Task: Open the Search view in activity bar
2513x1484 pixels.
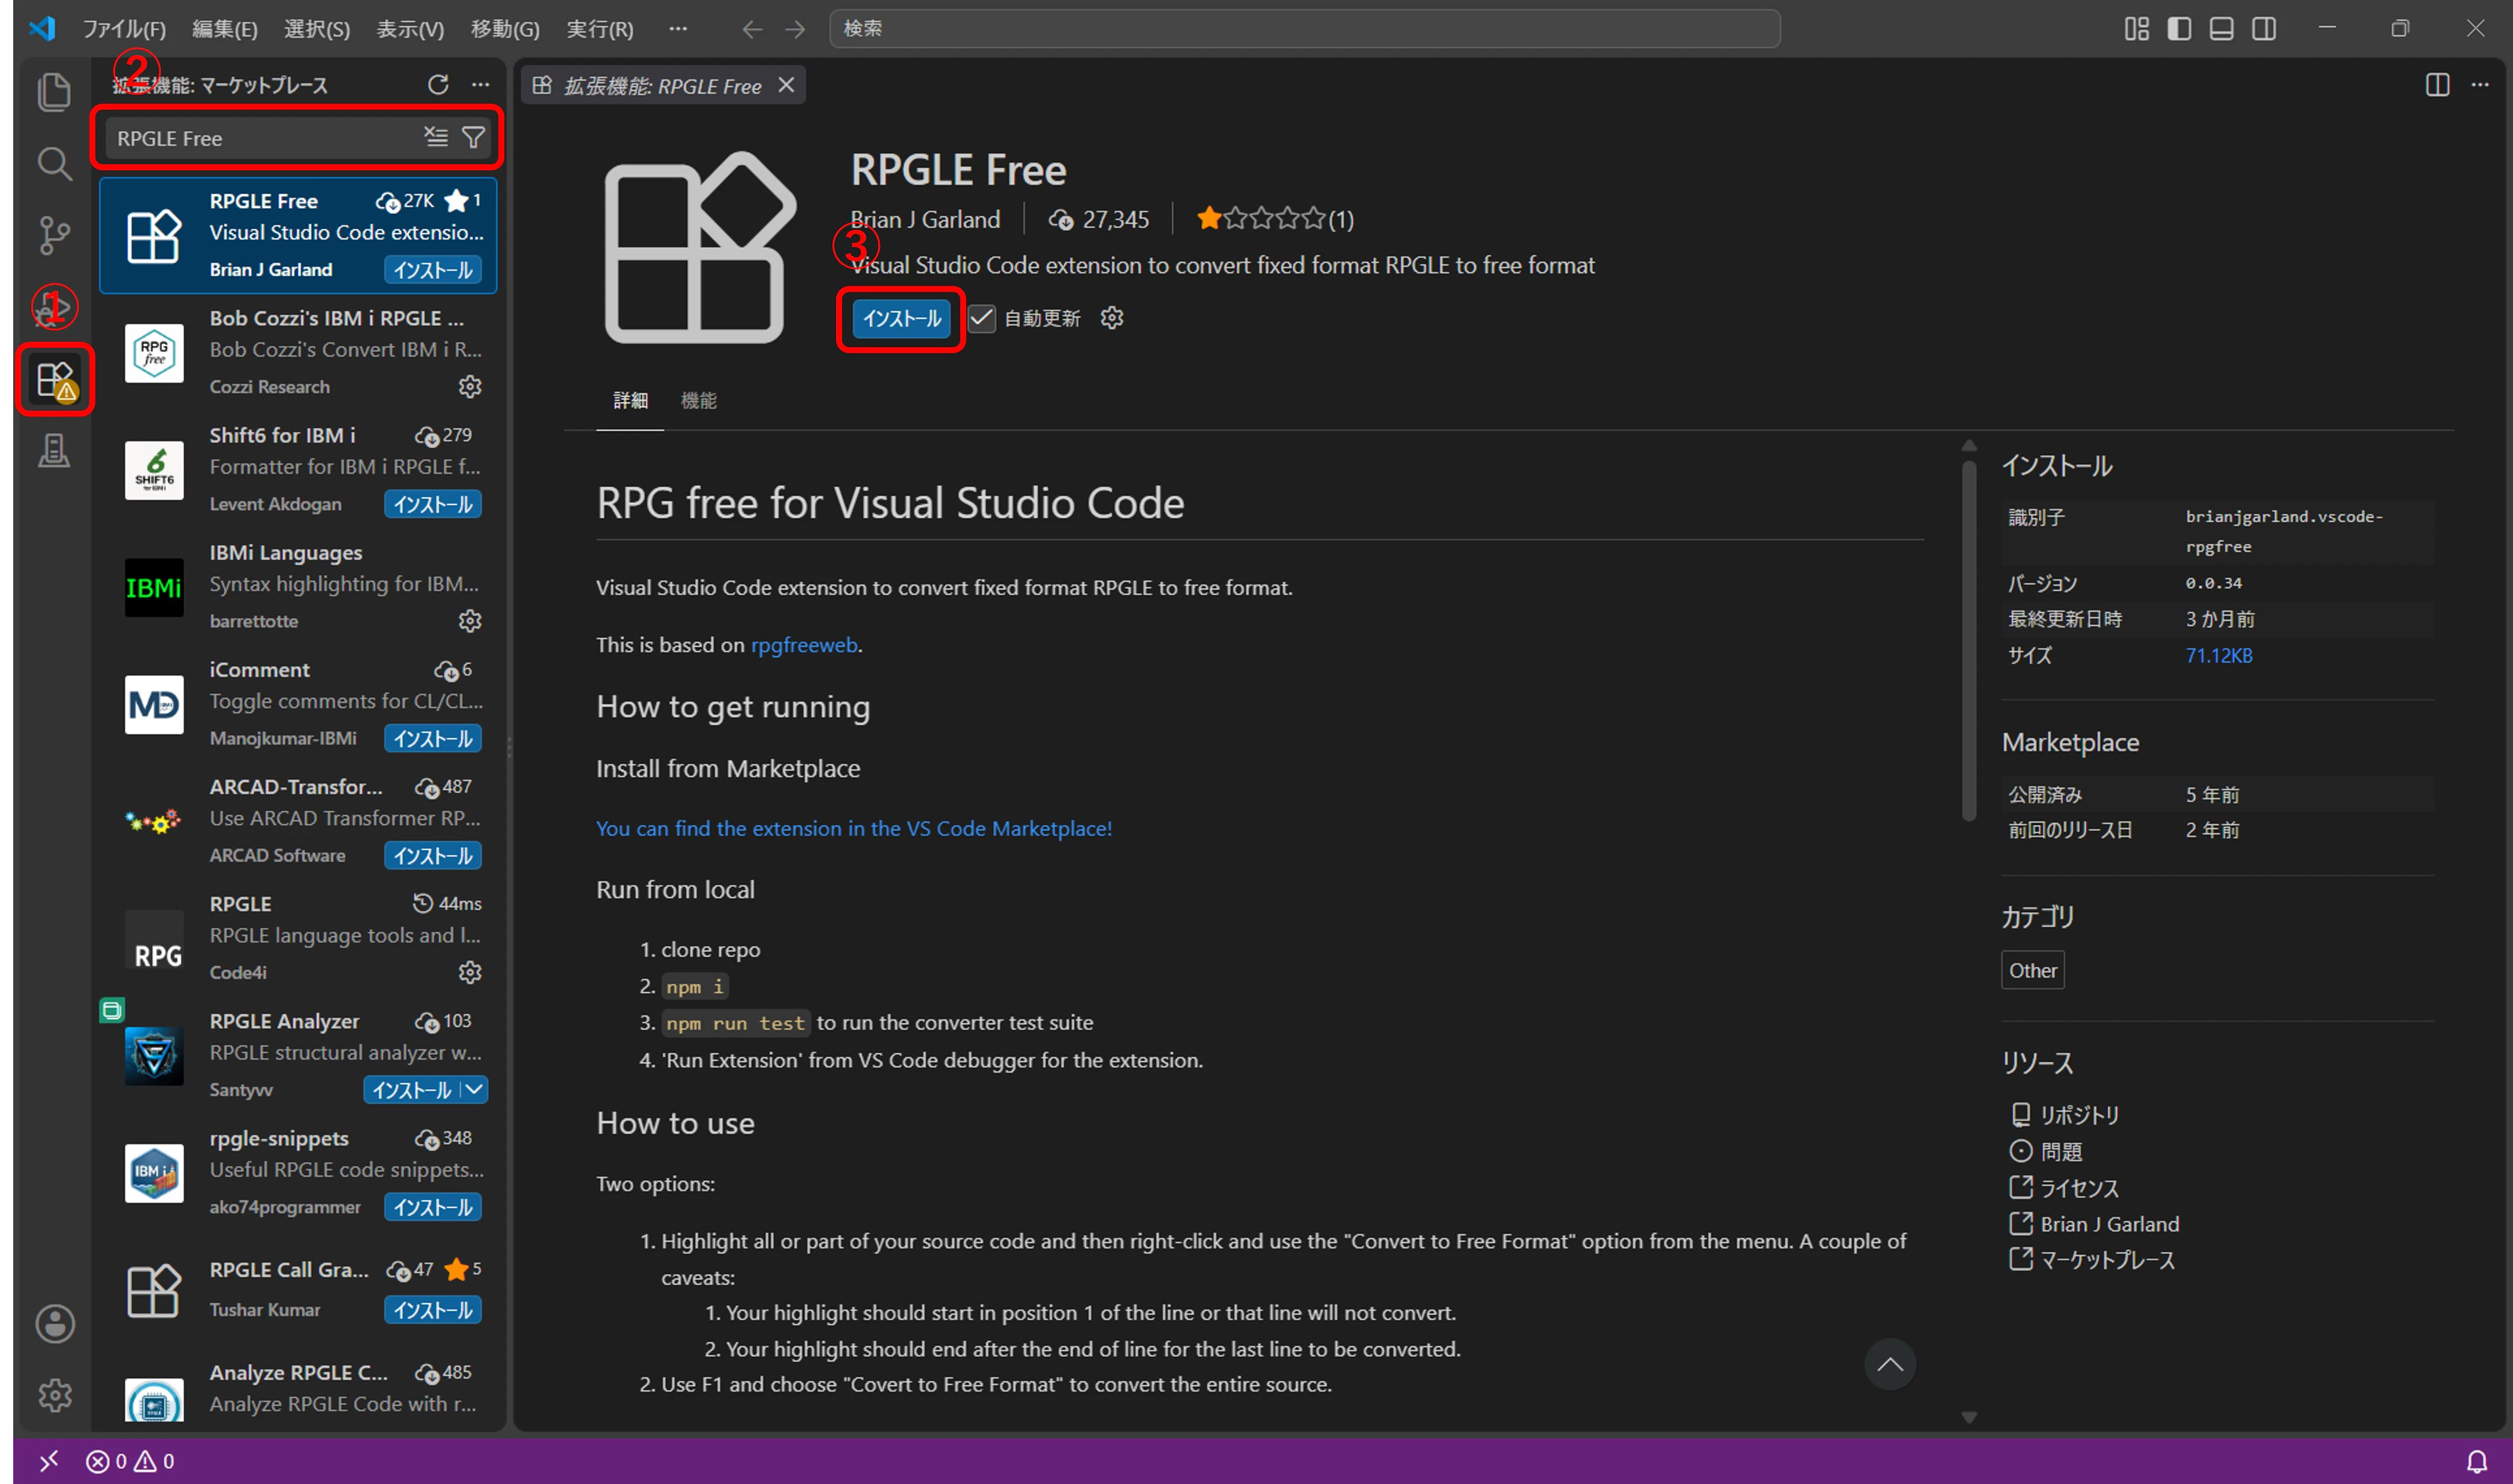Action: 54,164
